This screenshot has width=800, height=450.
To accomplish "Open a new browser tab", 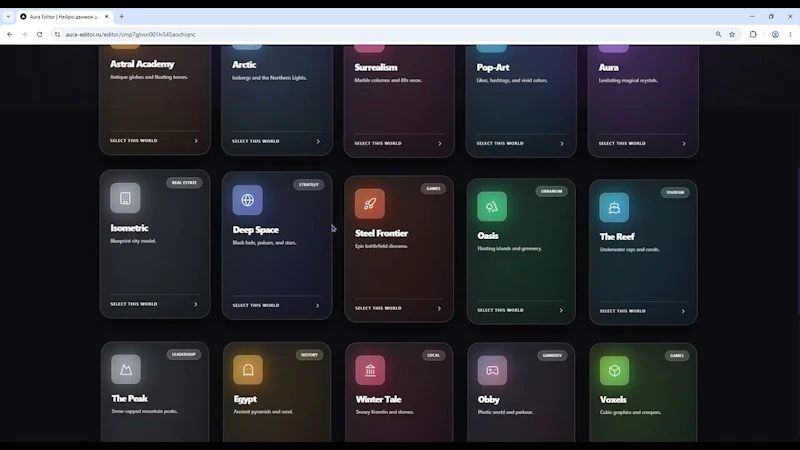I will [121, 16].
